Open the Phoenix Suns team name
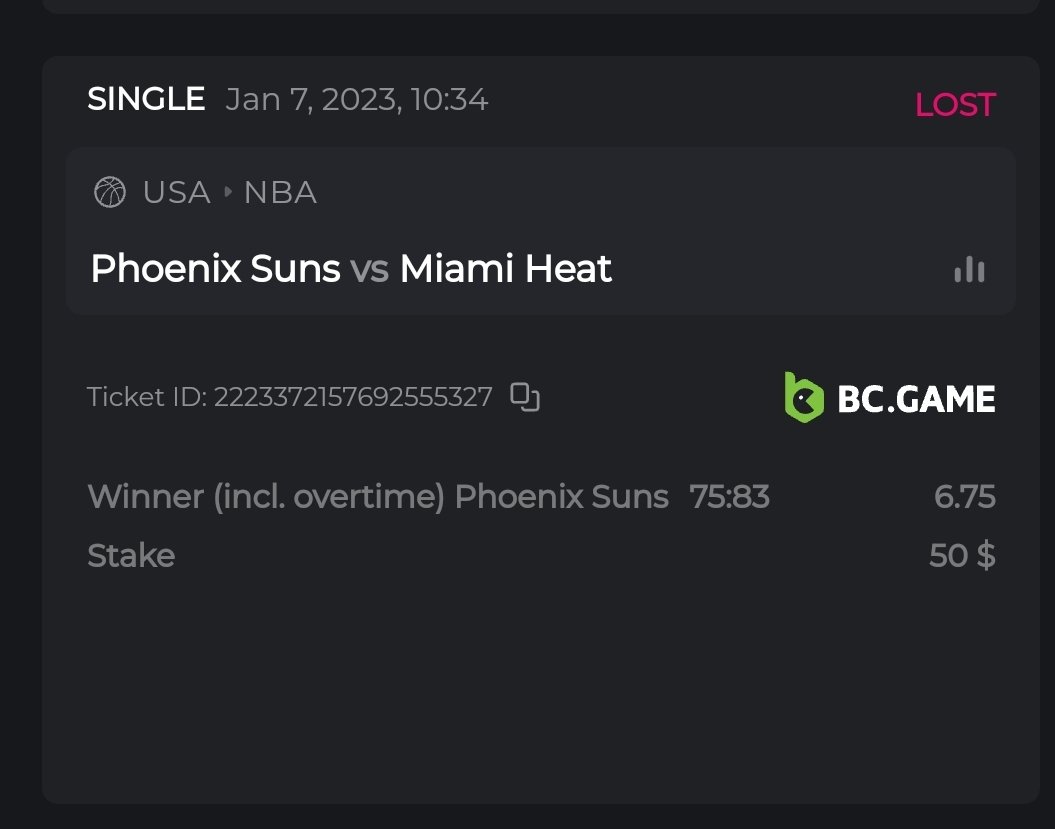Screen dimensions: 1055x829 tap(215, 269)
